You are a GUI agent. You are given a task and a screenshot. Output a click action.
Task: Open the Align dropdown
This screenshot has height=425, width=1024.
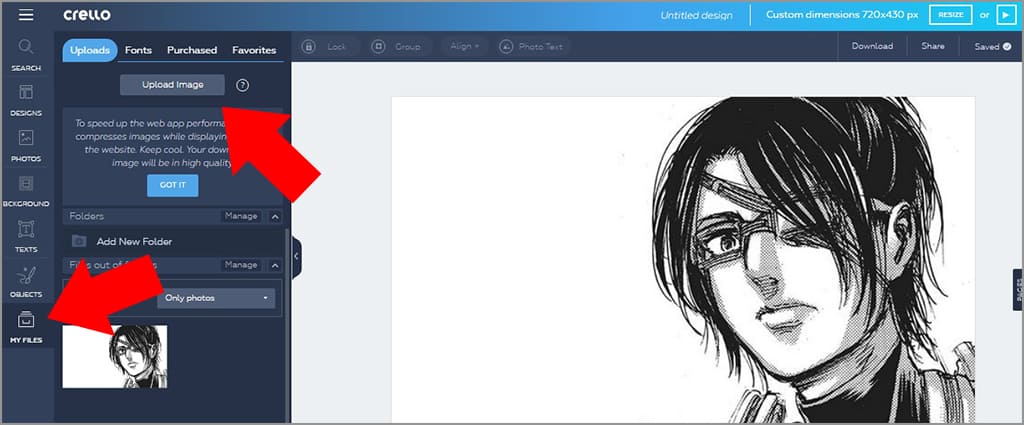(x=464, y=46)
